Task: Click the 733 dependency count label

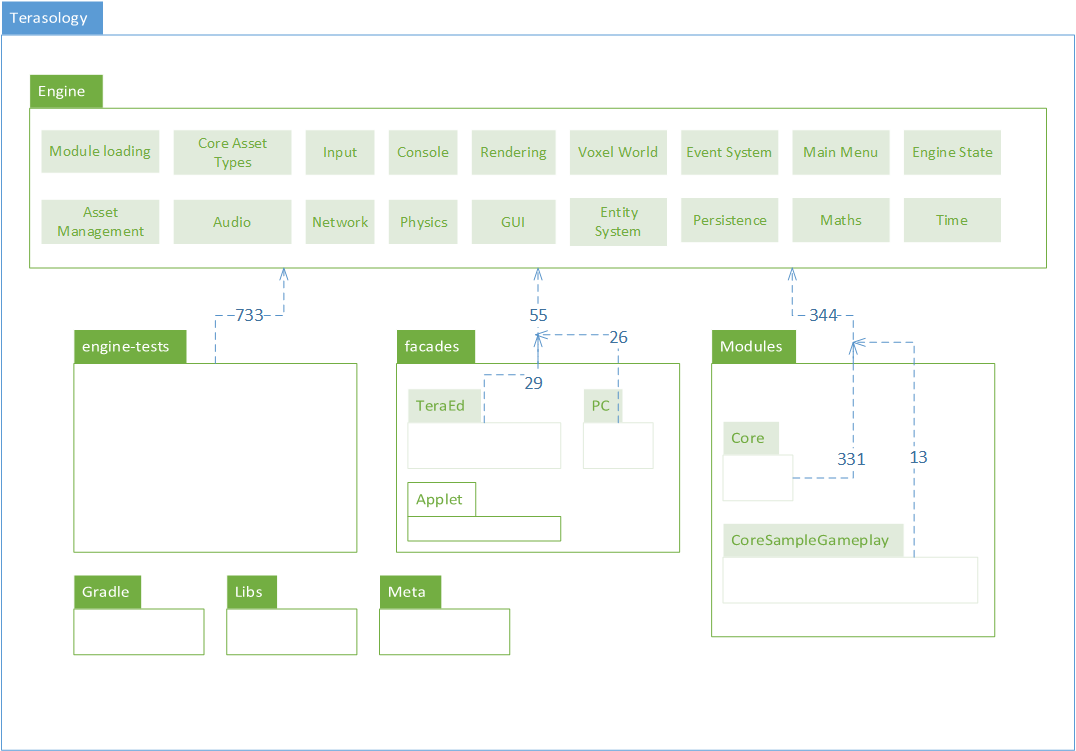Action: coord(249,315)
